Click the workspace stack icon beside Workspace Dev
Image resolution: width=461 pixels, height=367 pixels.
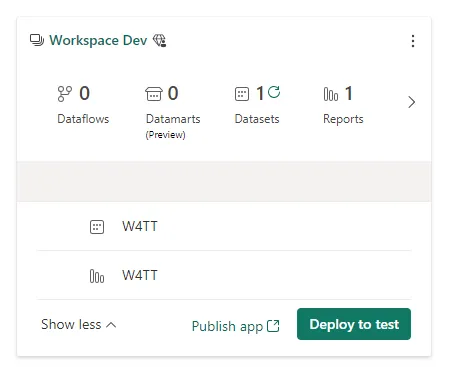coord(37,40)
